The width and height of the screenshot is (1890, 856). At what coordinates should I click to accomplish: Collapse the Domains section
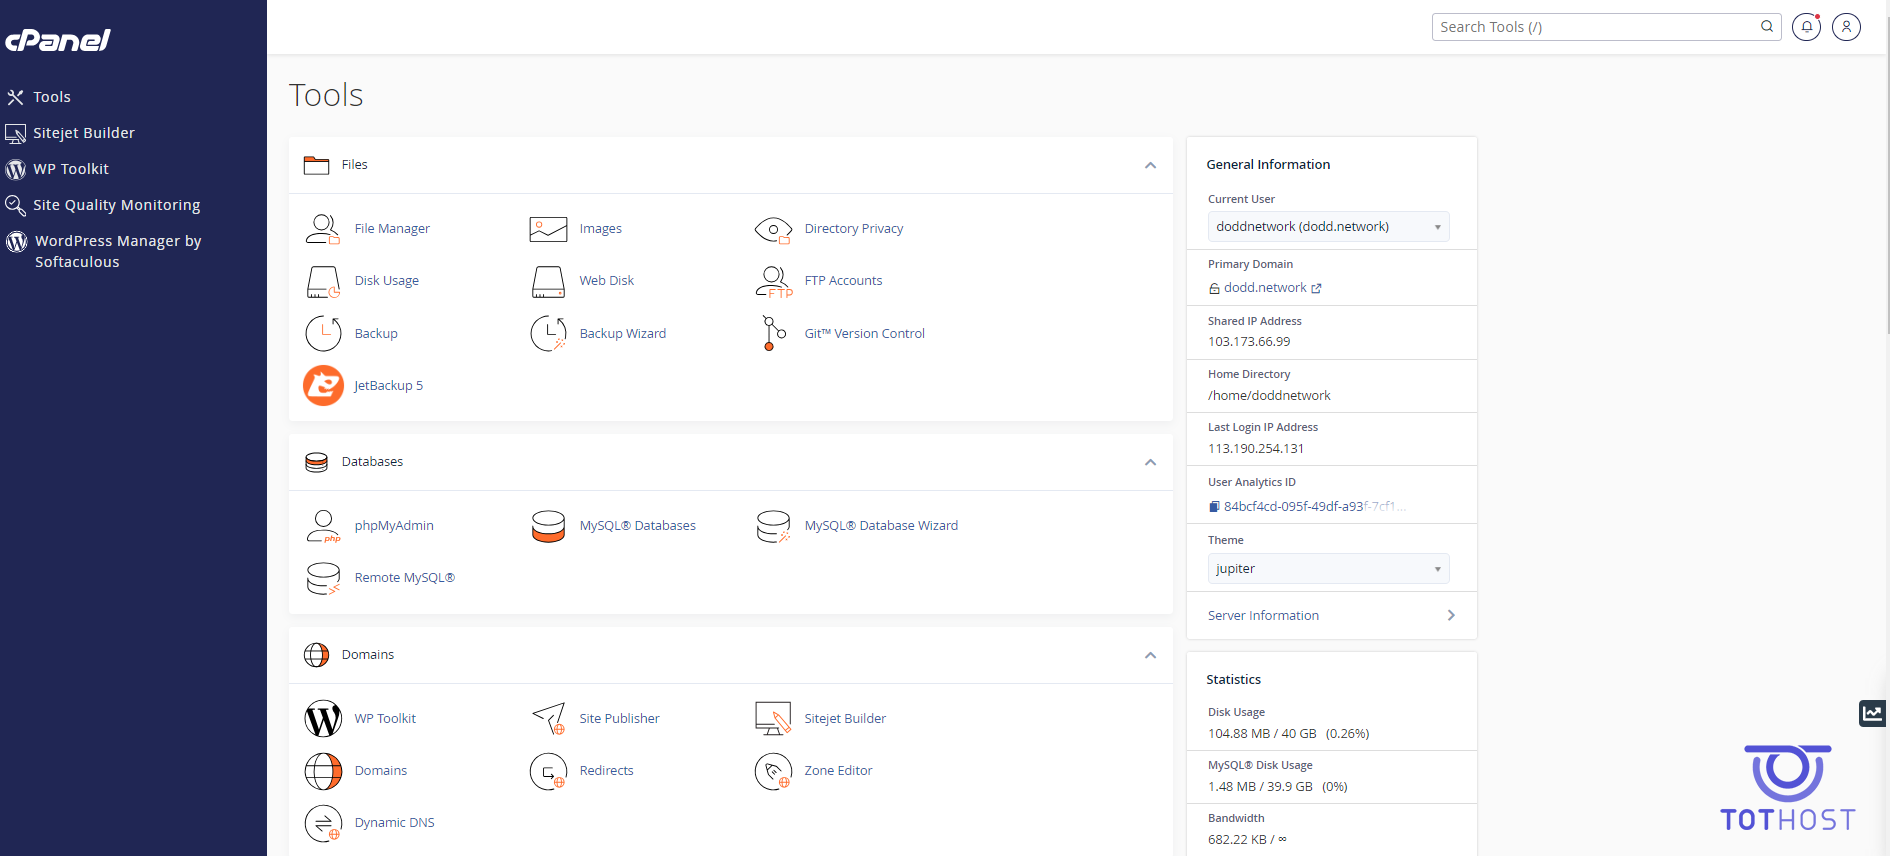[1150, 655]
